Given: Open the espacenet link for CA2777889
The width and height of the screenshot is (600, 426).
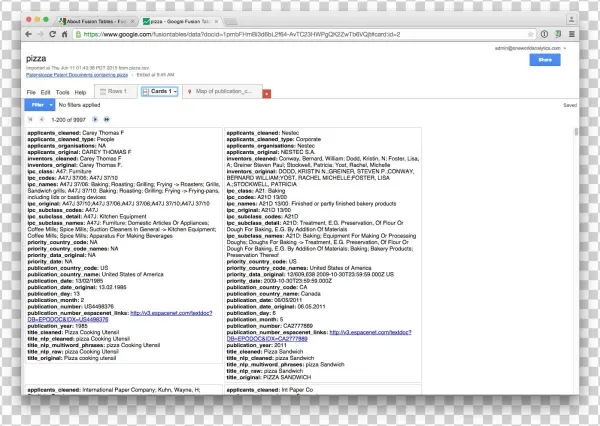Looking at the screenshot, I should tap(319, 336).
